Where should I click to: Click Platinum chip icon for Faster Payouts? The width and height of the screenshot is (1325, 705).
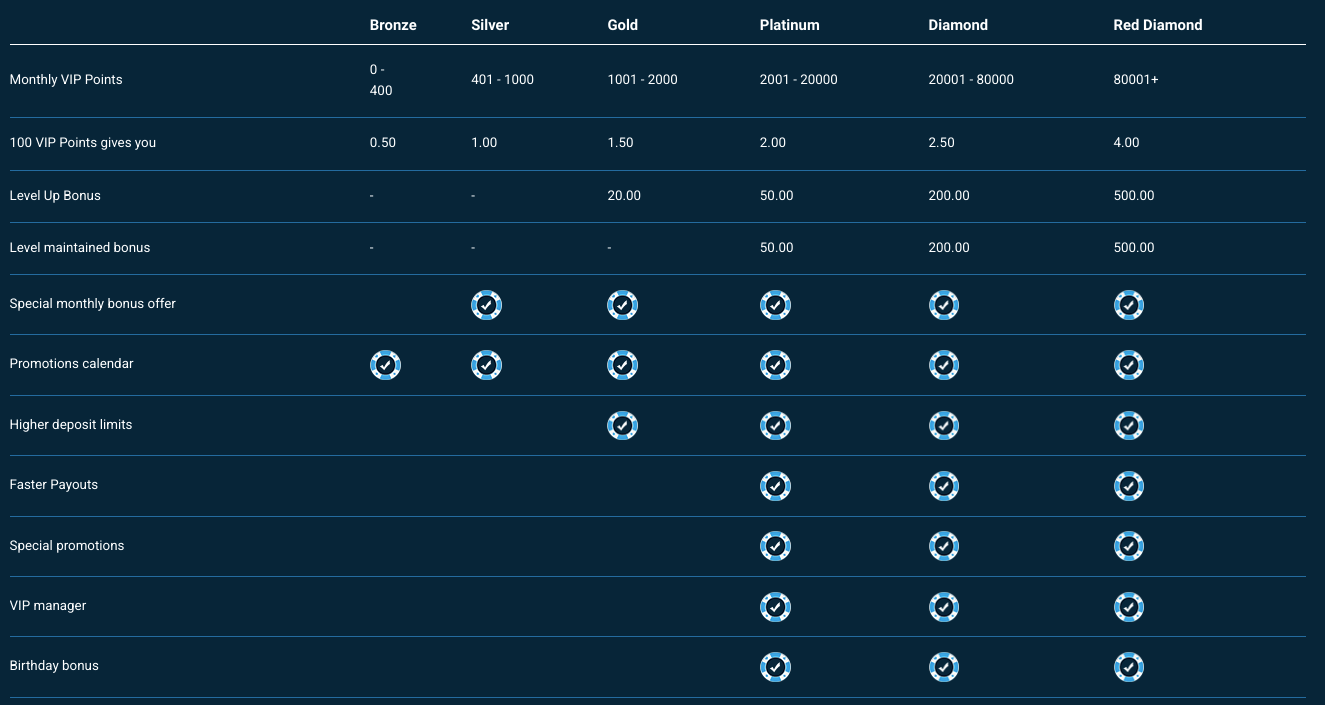[x=775, y=486]
